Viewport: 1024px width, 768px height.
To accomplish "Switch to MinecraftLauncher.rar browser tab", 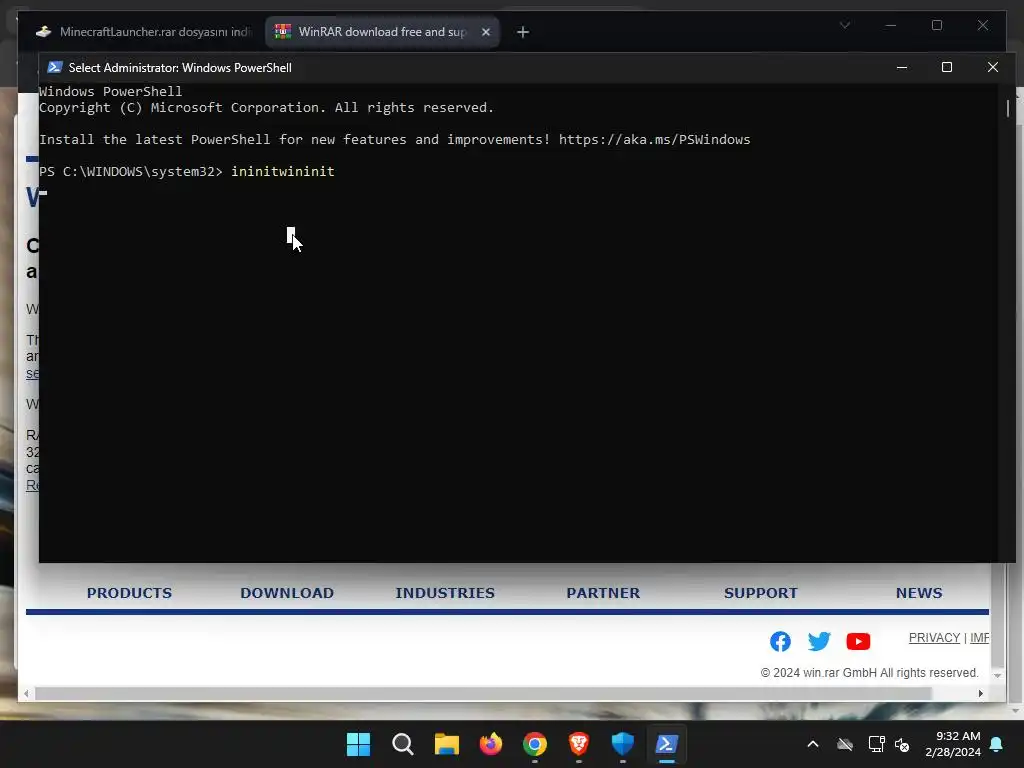I will (x=144, y=31).
